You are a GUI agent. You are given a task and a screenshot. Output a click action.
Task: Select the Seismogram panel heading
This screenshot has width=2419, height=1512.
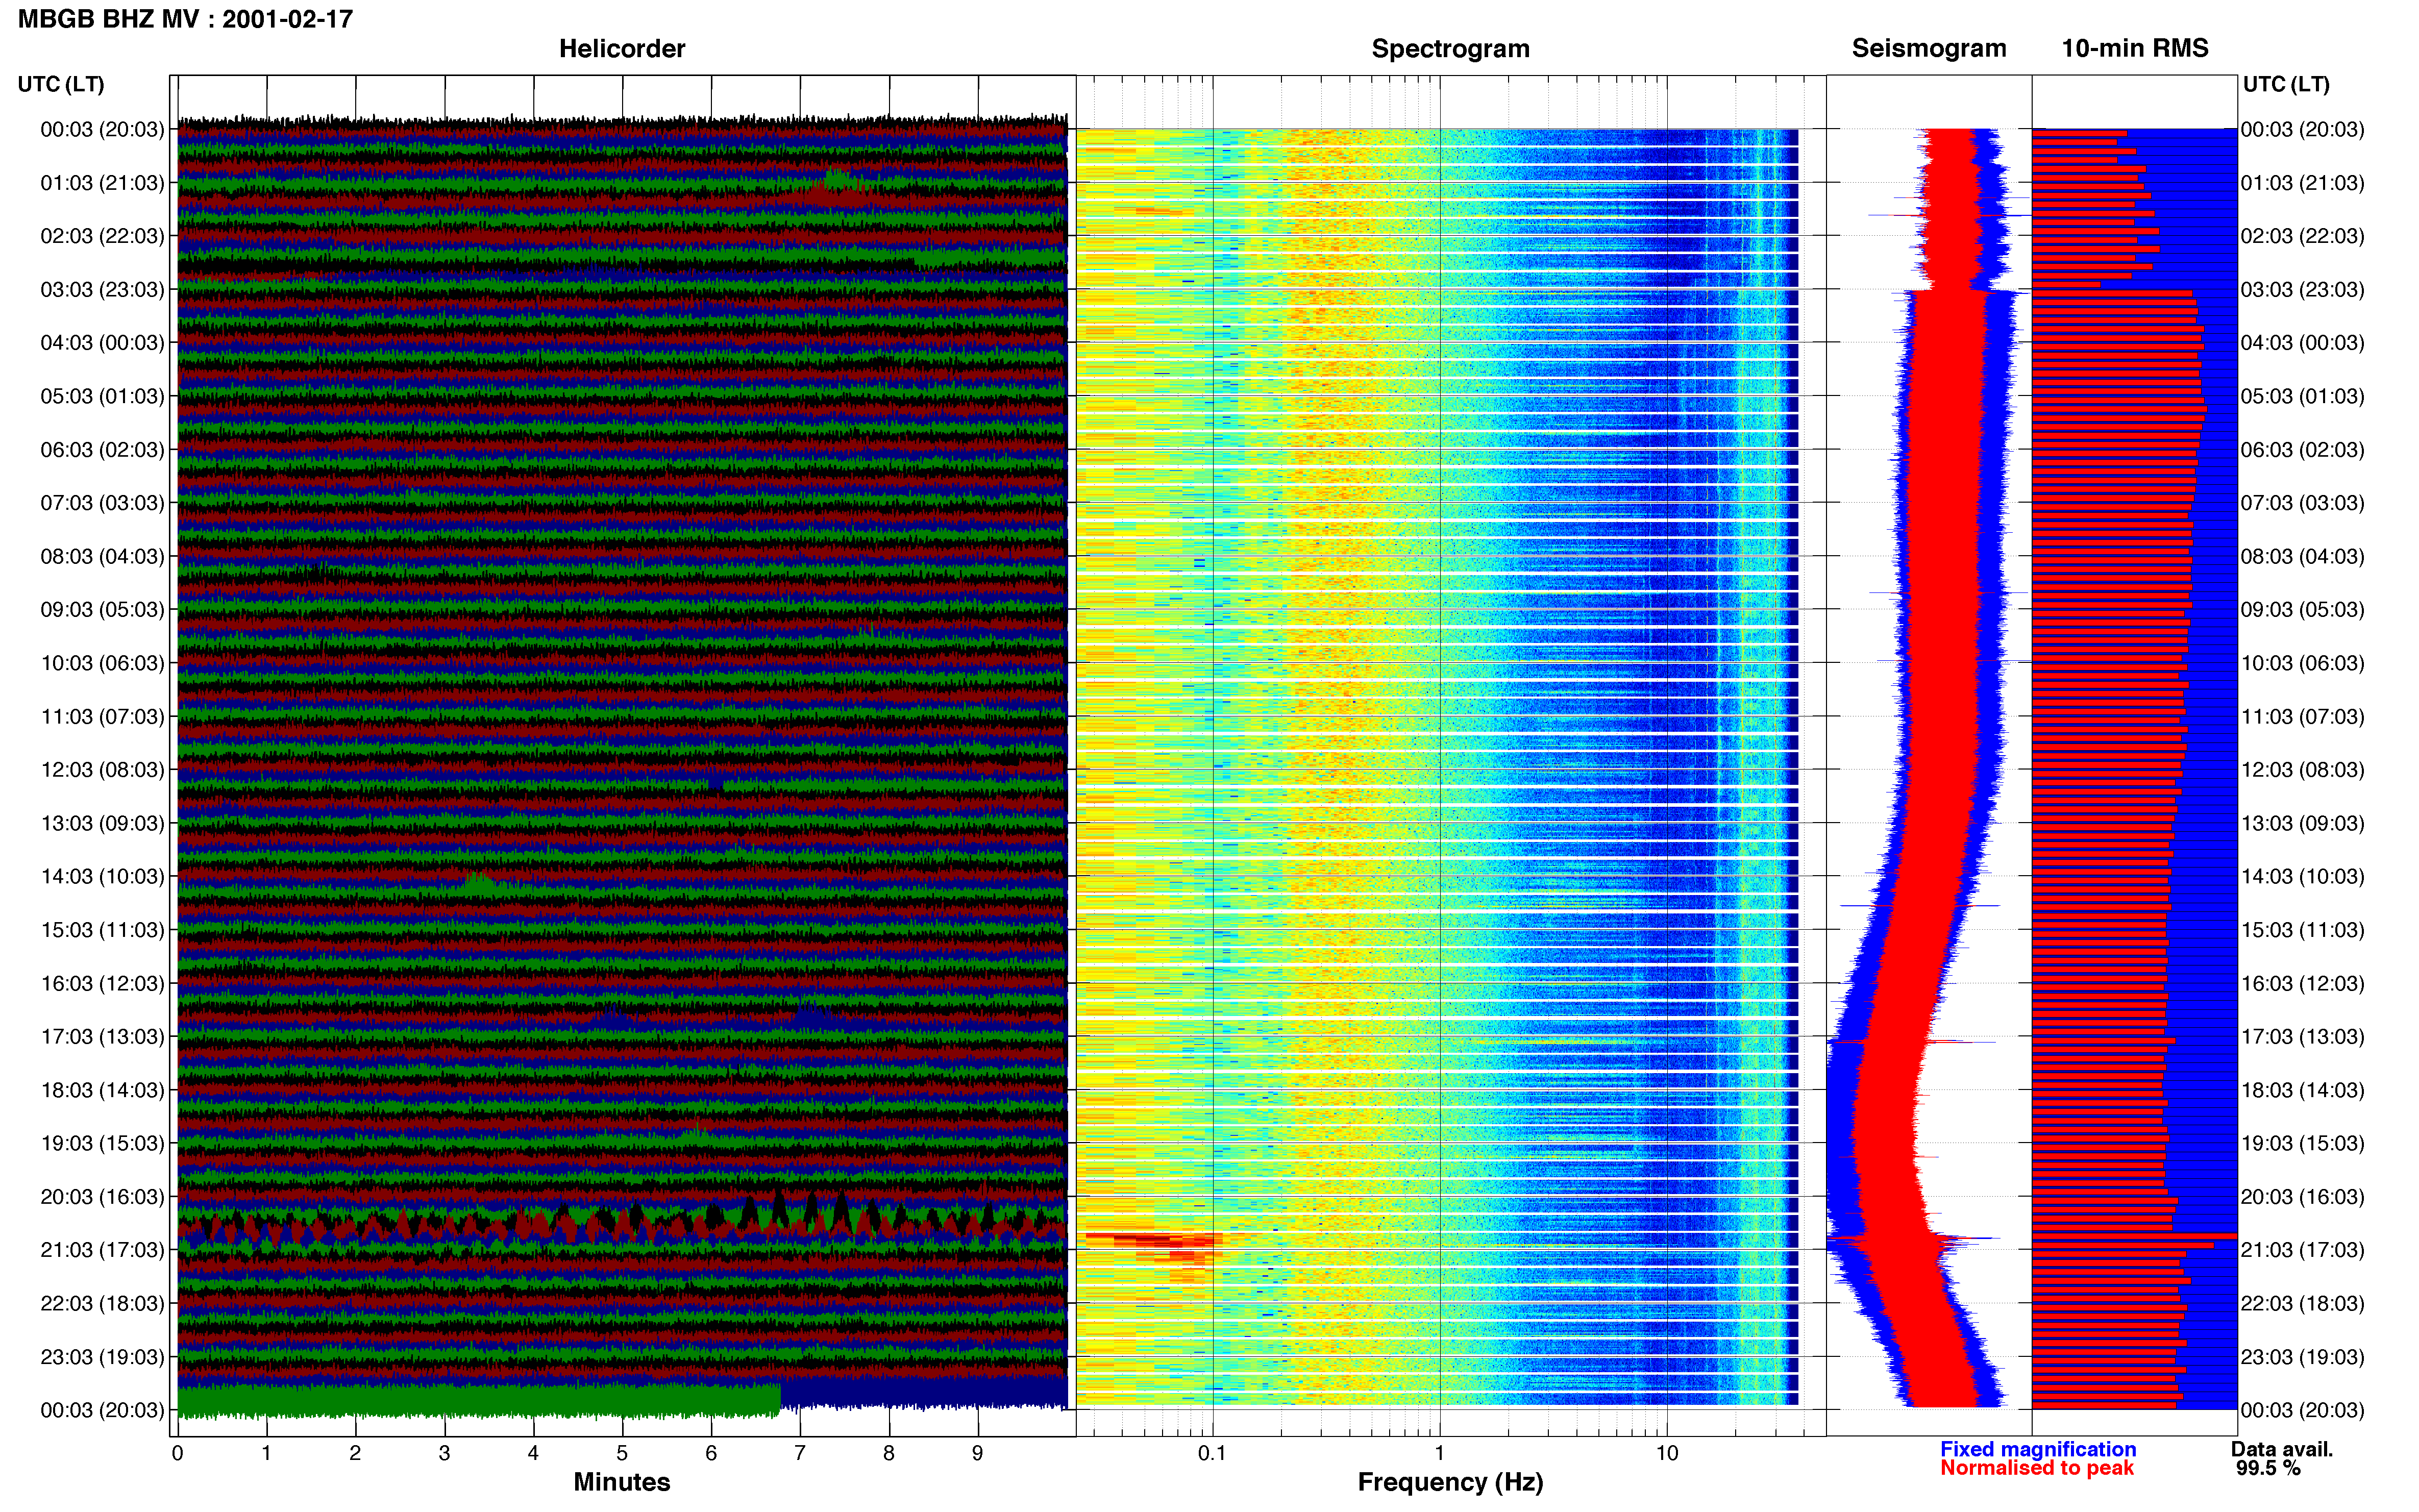click(x=1928, y=48)
